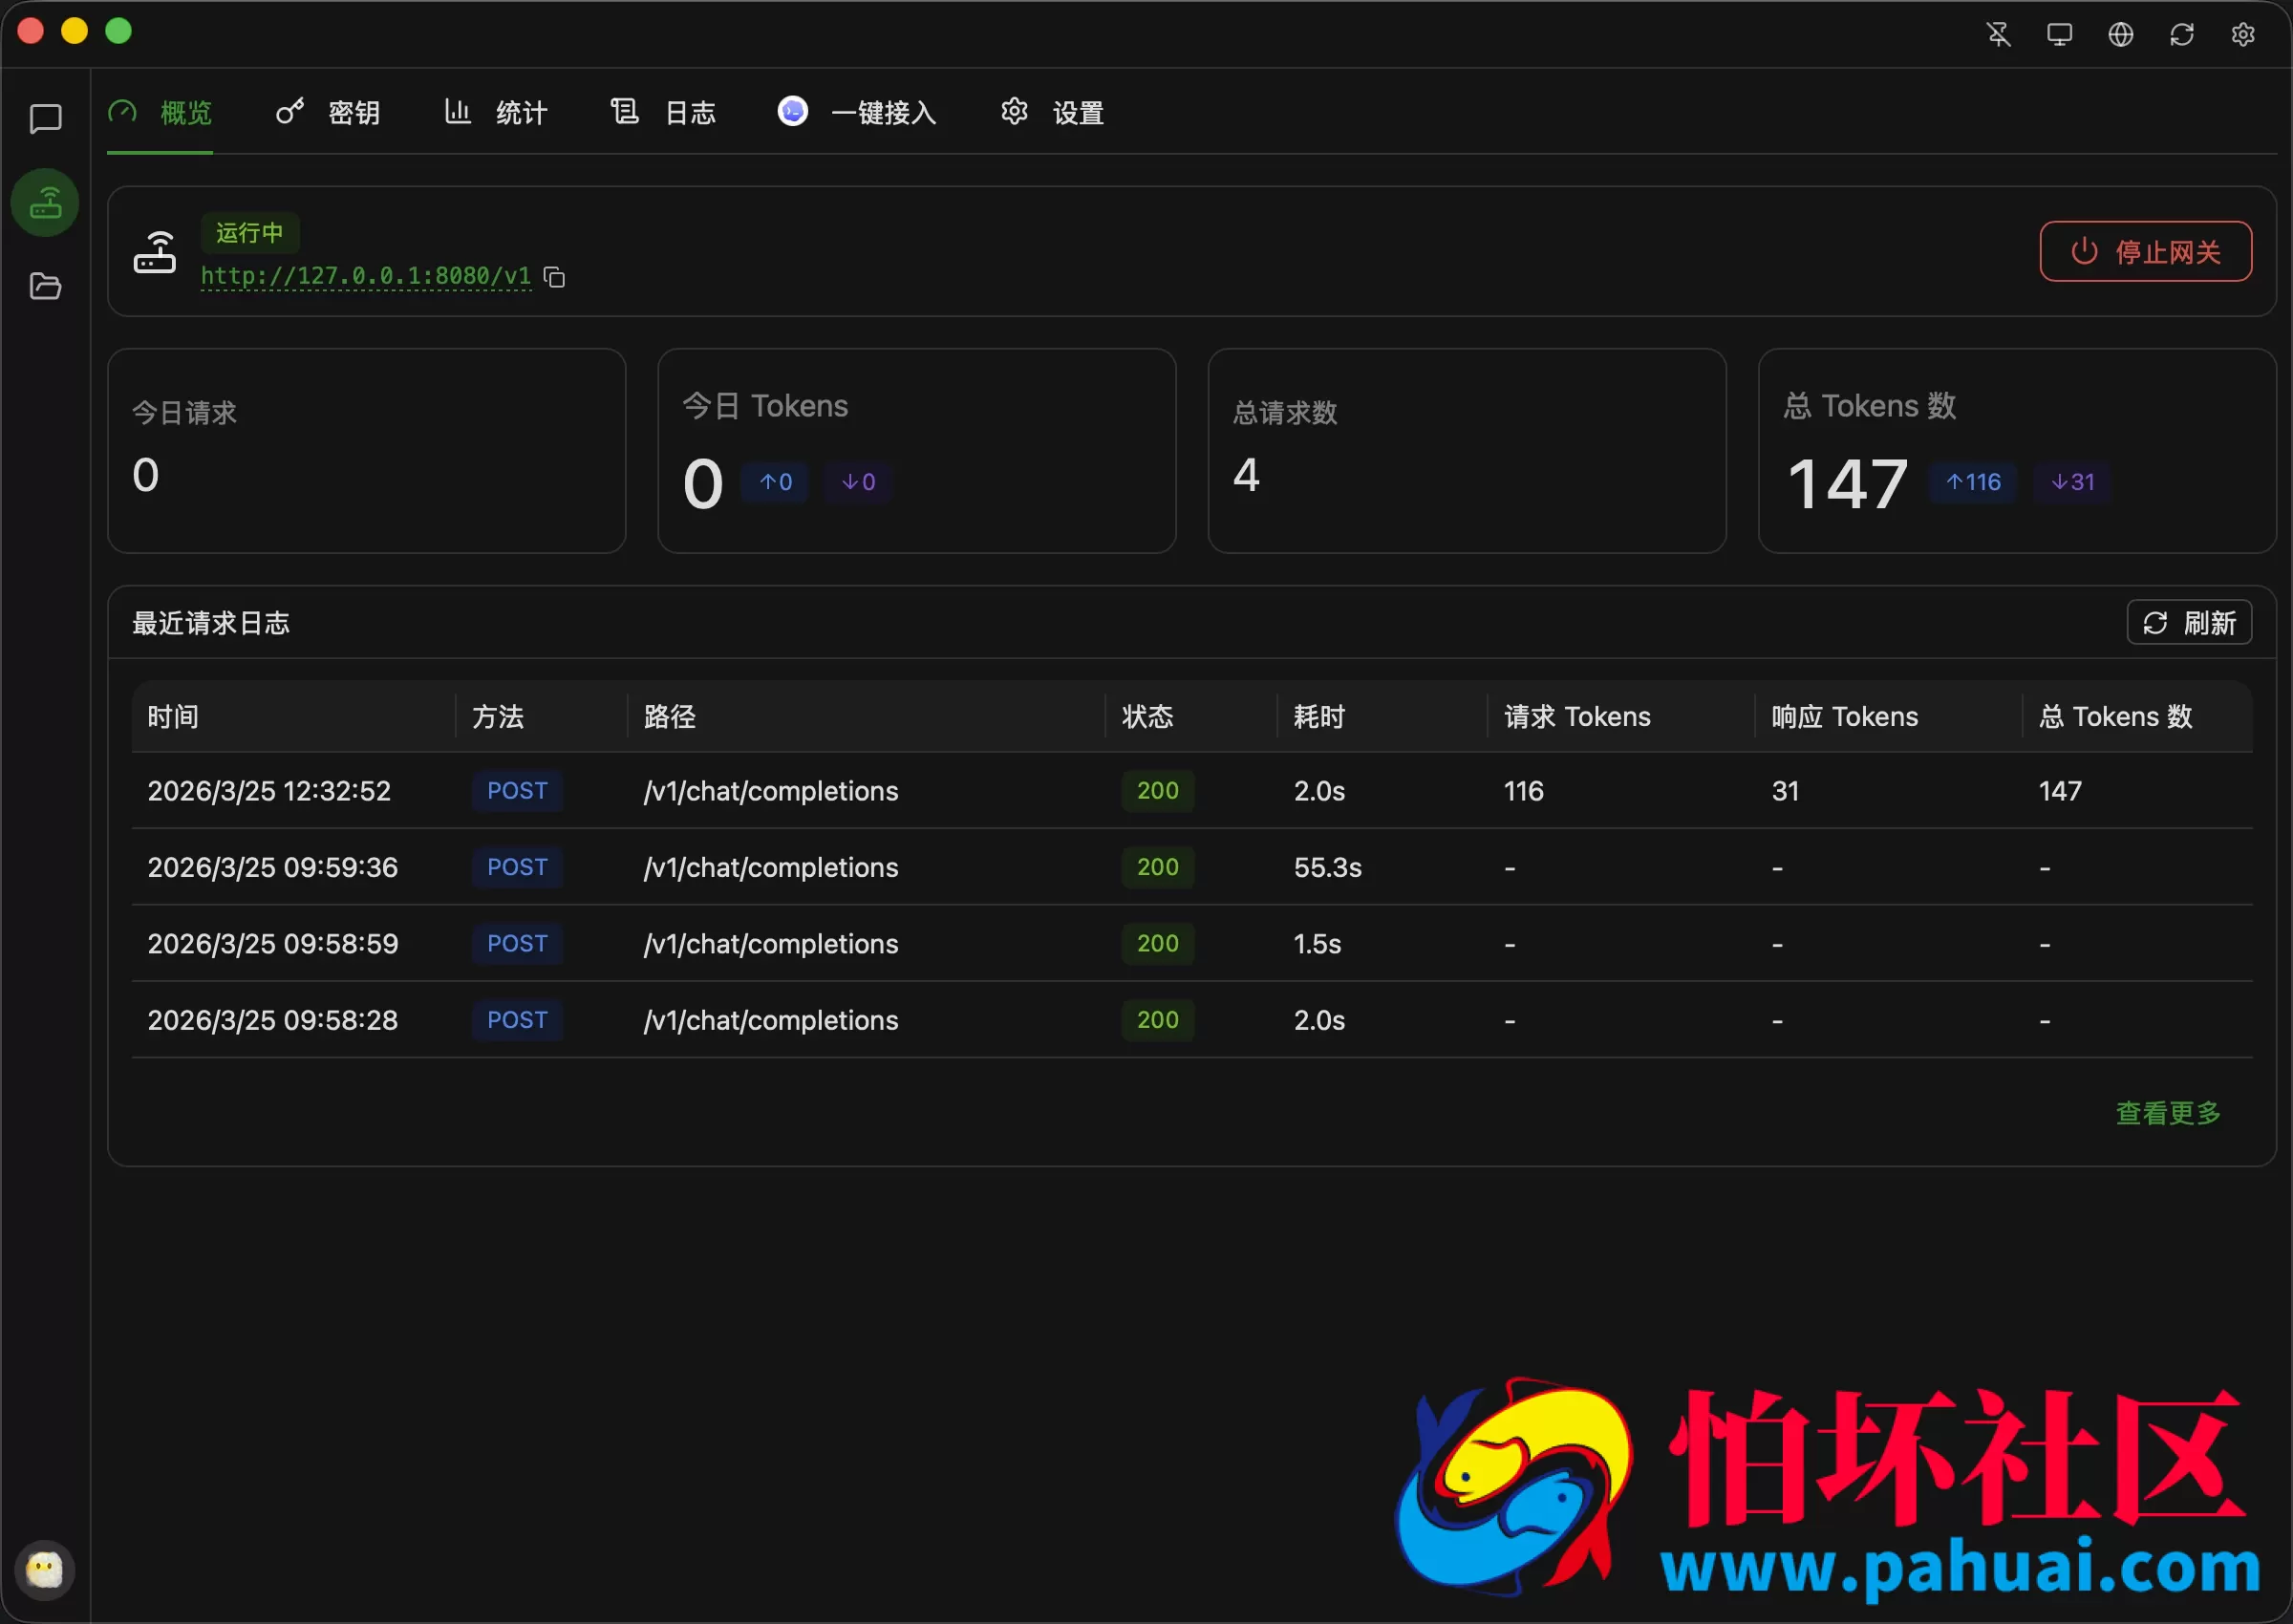Switch language via the globe icon
2293x1624 pixels.
tap(2121, 33)
